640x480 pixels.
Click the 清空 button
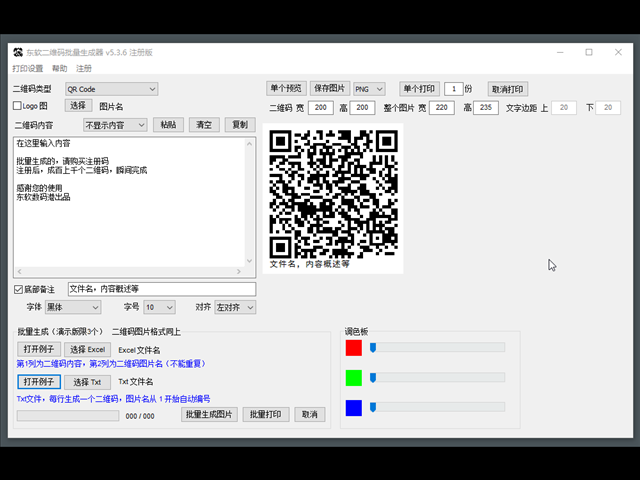pos(204,125)
